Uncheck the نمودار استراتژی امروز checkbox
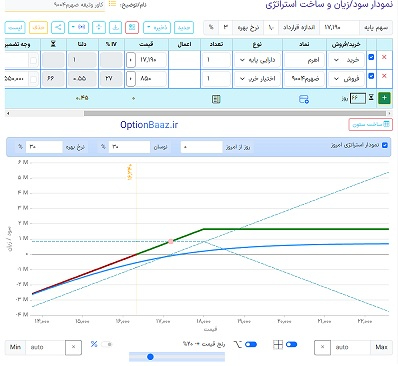The image size is (398, 366). (x=385, y=145)
